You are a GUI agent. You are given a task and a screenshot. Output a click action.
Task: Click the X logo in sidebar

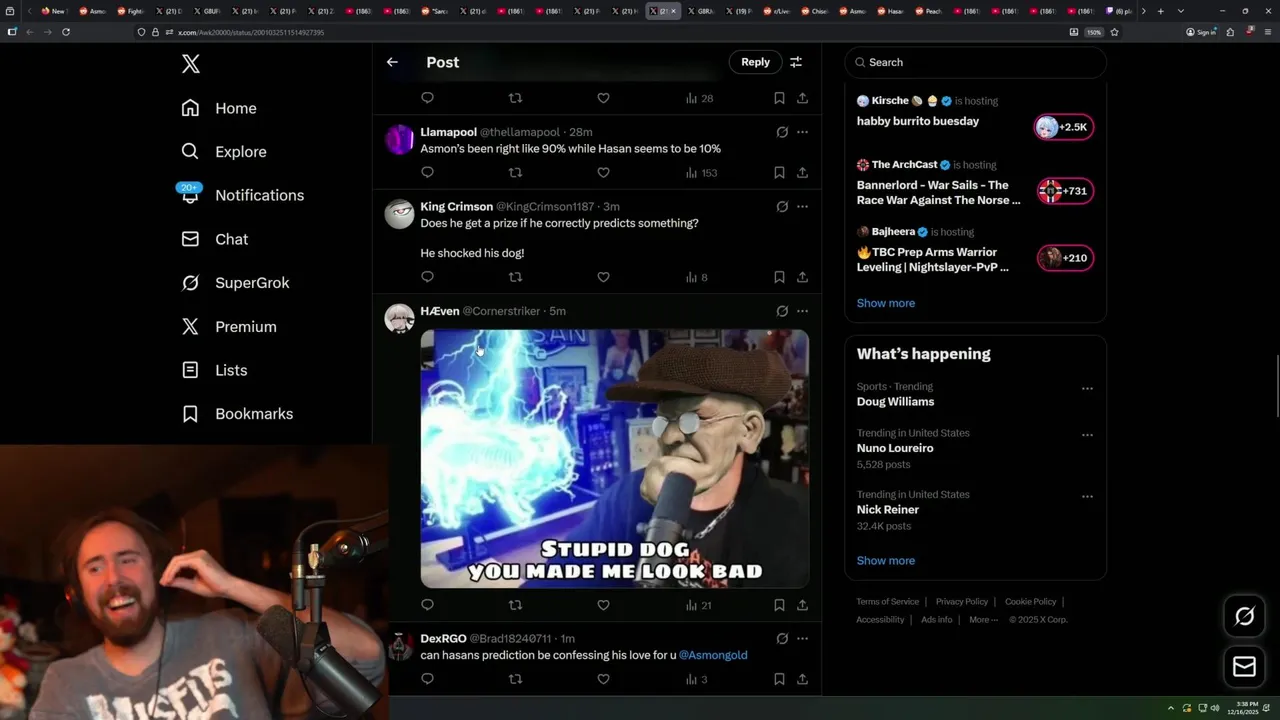(x=191, y=64)
